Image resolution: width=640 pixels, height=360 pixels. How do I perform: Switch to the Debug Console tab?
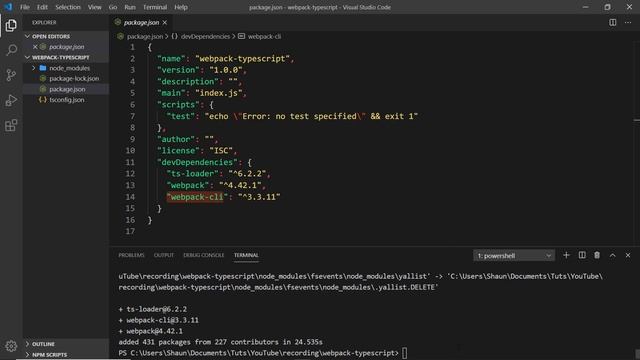204,255
